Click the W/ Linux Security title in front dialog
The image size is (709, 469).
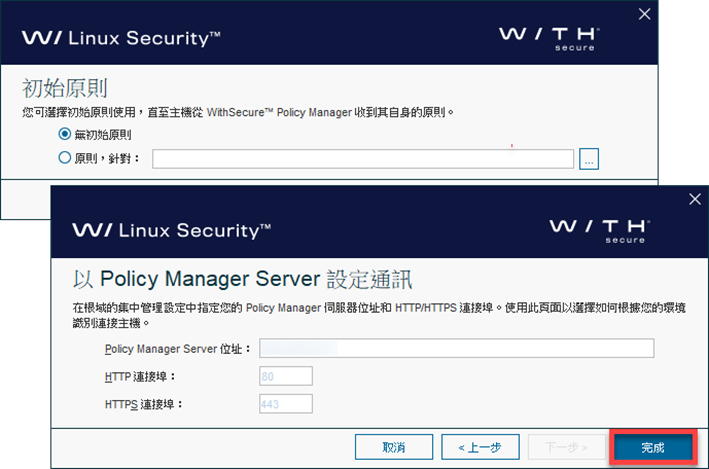(171, 230)
